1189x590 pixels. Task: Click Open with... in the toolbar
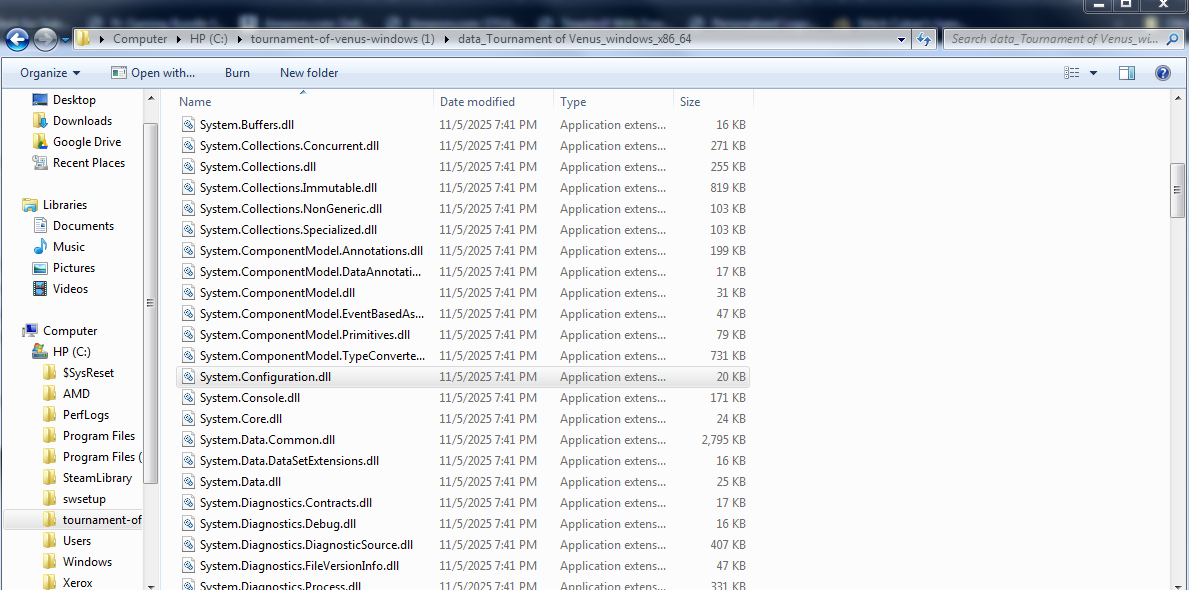pos(153,73)
